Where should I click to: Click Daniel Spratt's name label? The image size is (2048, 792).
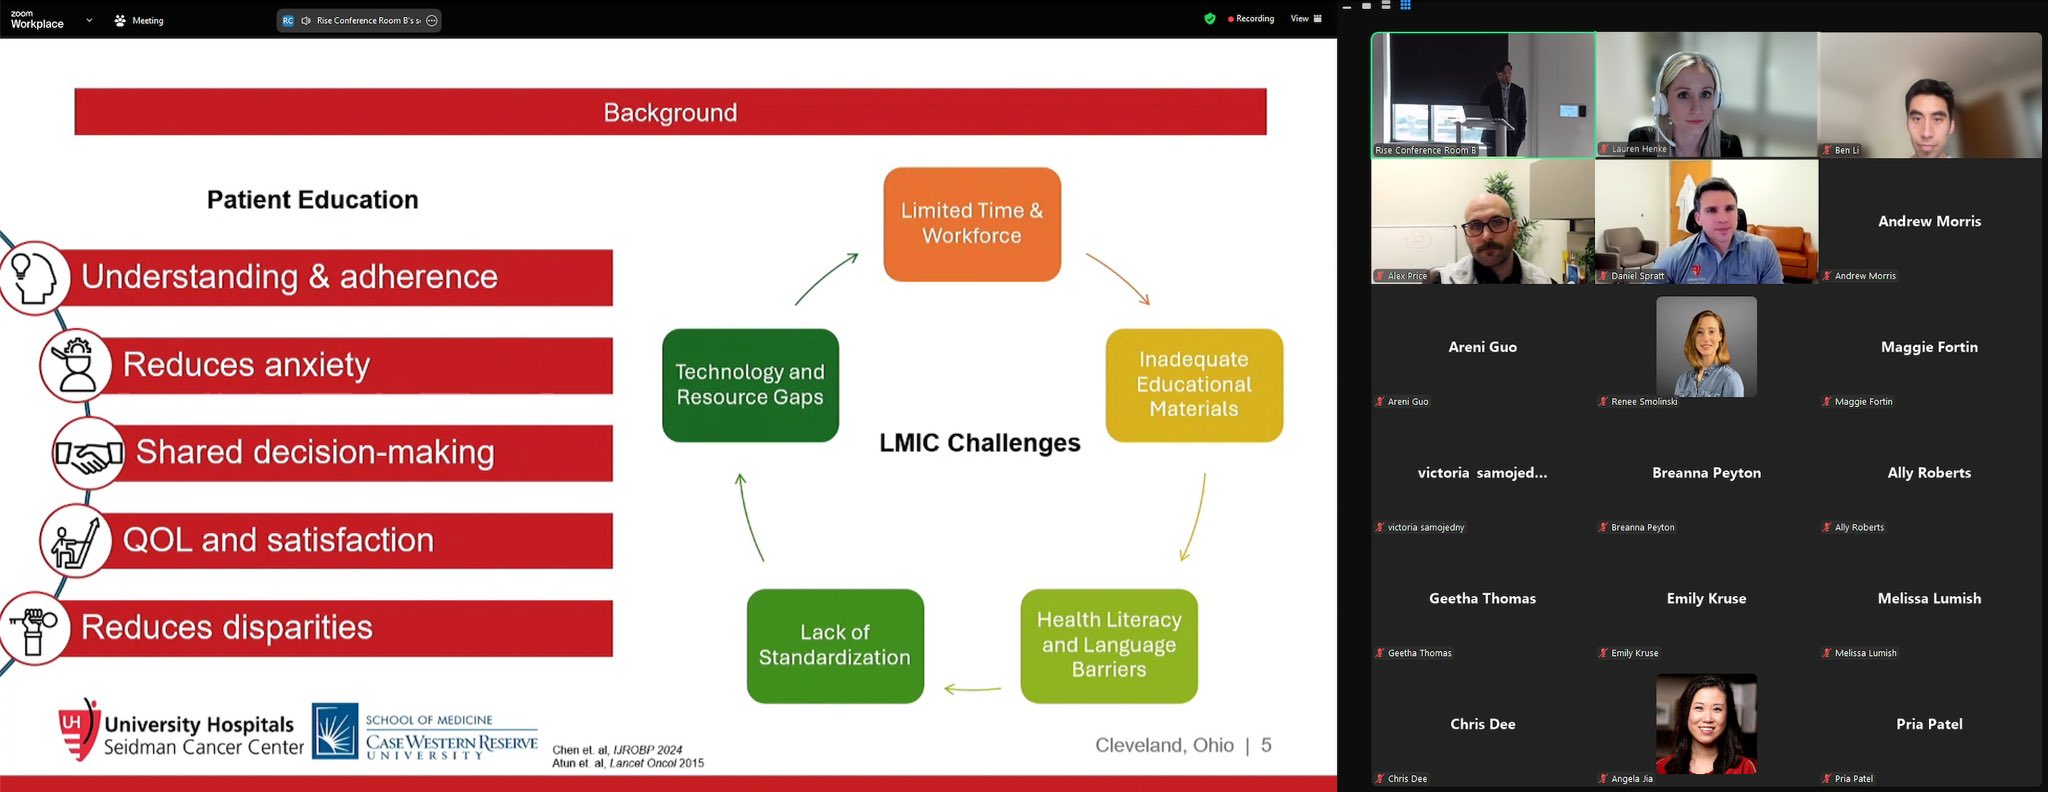click(x=1637, y=276)
